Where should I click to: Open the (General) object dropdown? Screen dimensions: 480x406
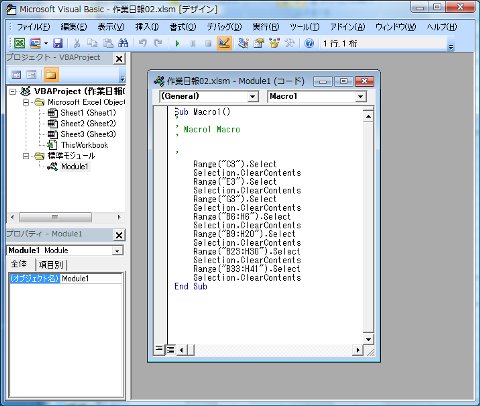[252, 97]
